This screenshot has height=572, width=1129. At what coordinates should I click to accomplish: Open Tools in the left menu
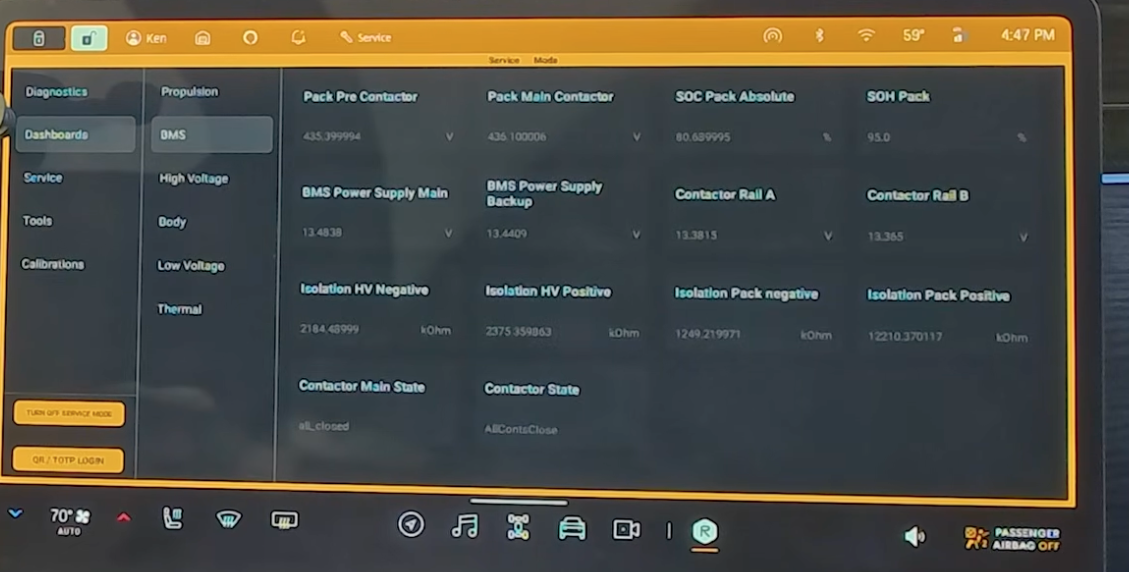[37, 220]
